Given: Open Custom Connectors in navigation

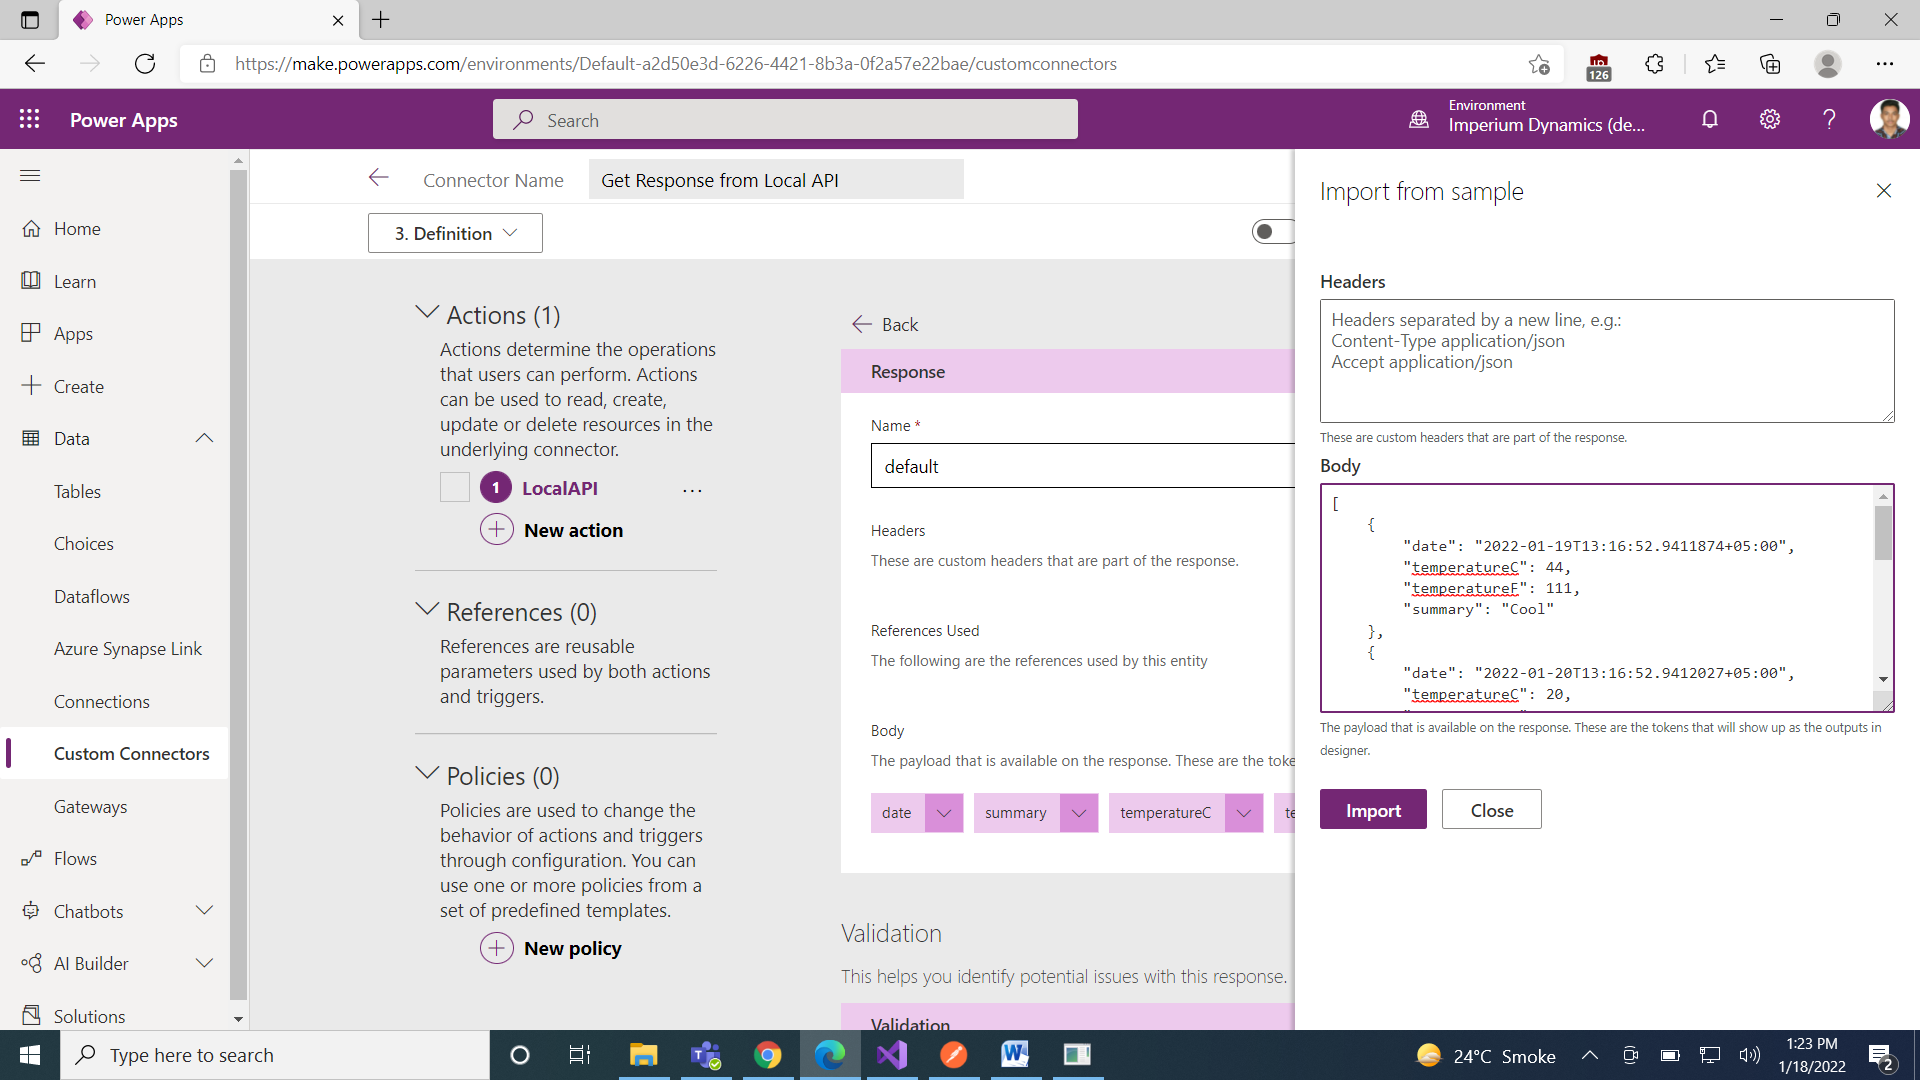Looking at the screenshot, I should pyautogui.click(x=131, y=753).
